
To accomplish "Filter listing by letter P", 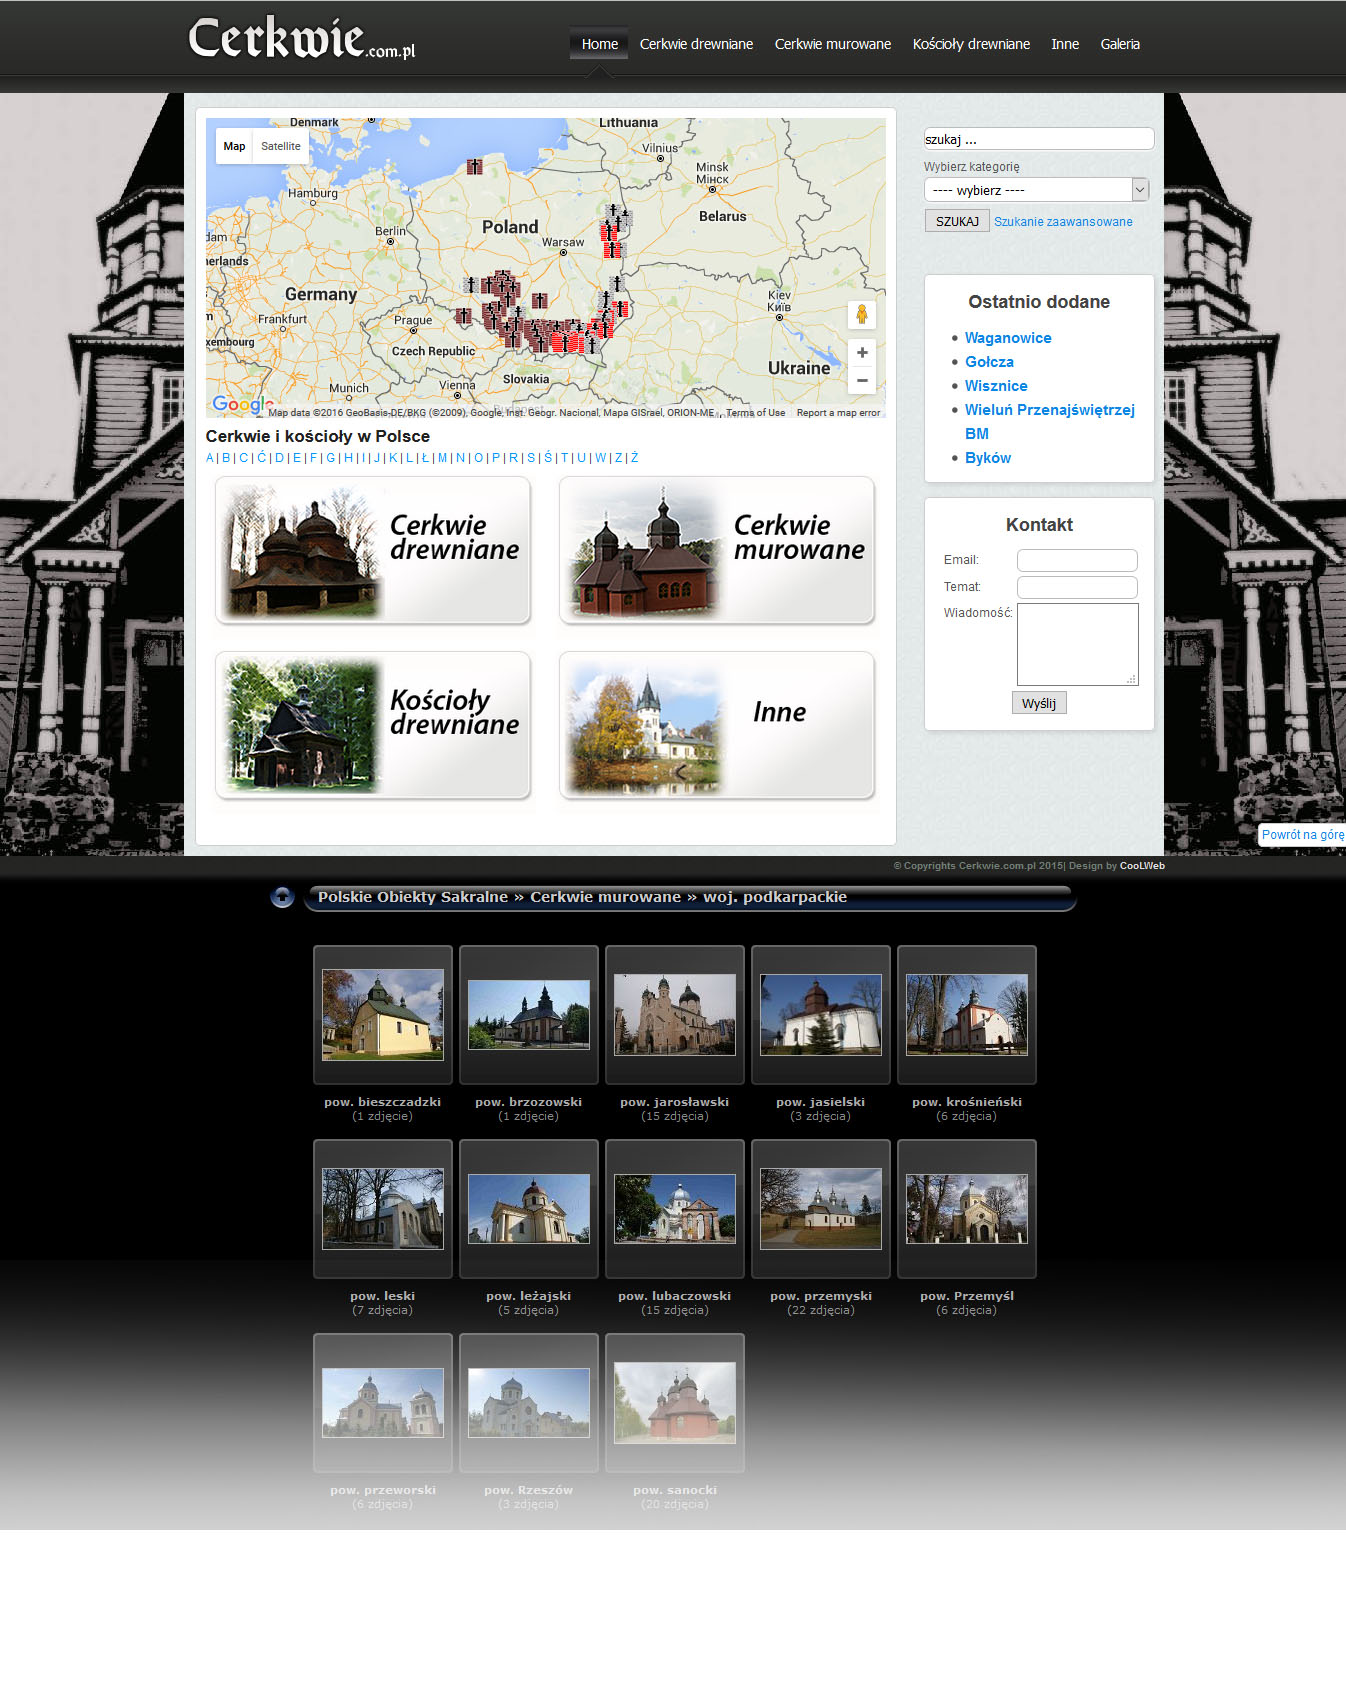I will [x=496, y=458].
